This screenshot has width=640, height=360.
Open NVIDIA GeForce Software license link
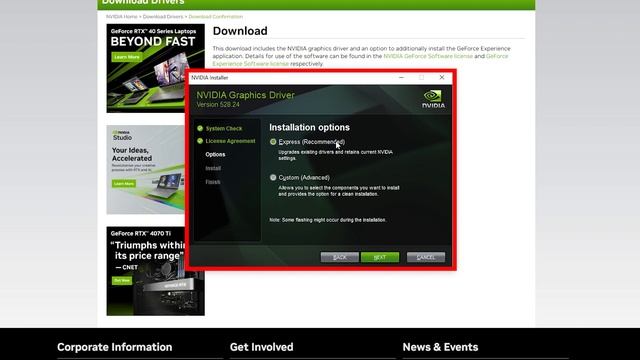pos(428,56)
